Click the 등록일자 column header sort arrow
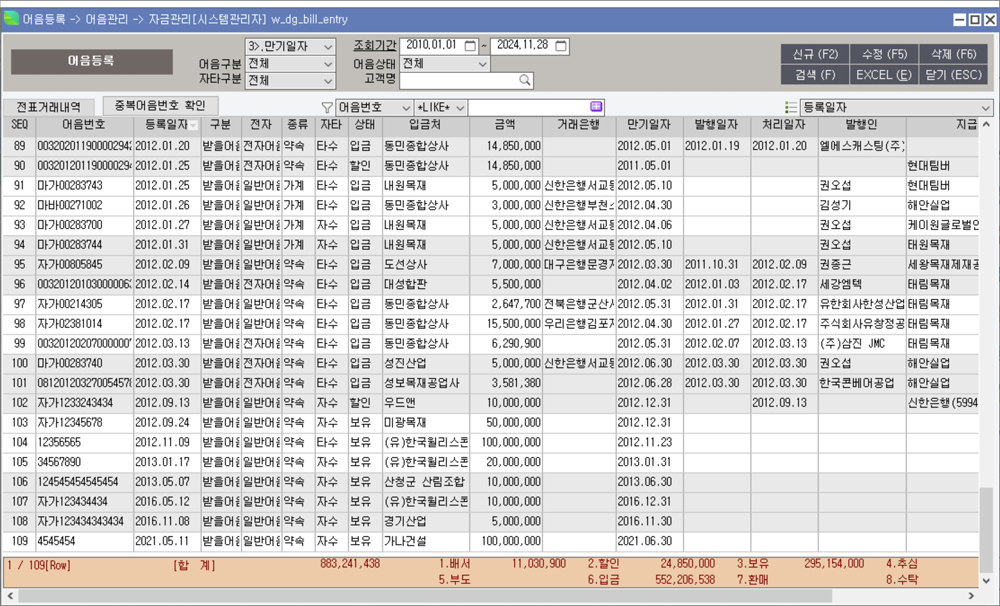1000x606 pixels. pyautogui.click(x=193, y=126)
